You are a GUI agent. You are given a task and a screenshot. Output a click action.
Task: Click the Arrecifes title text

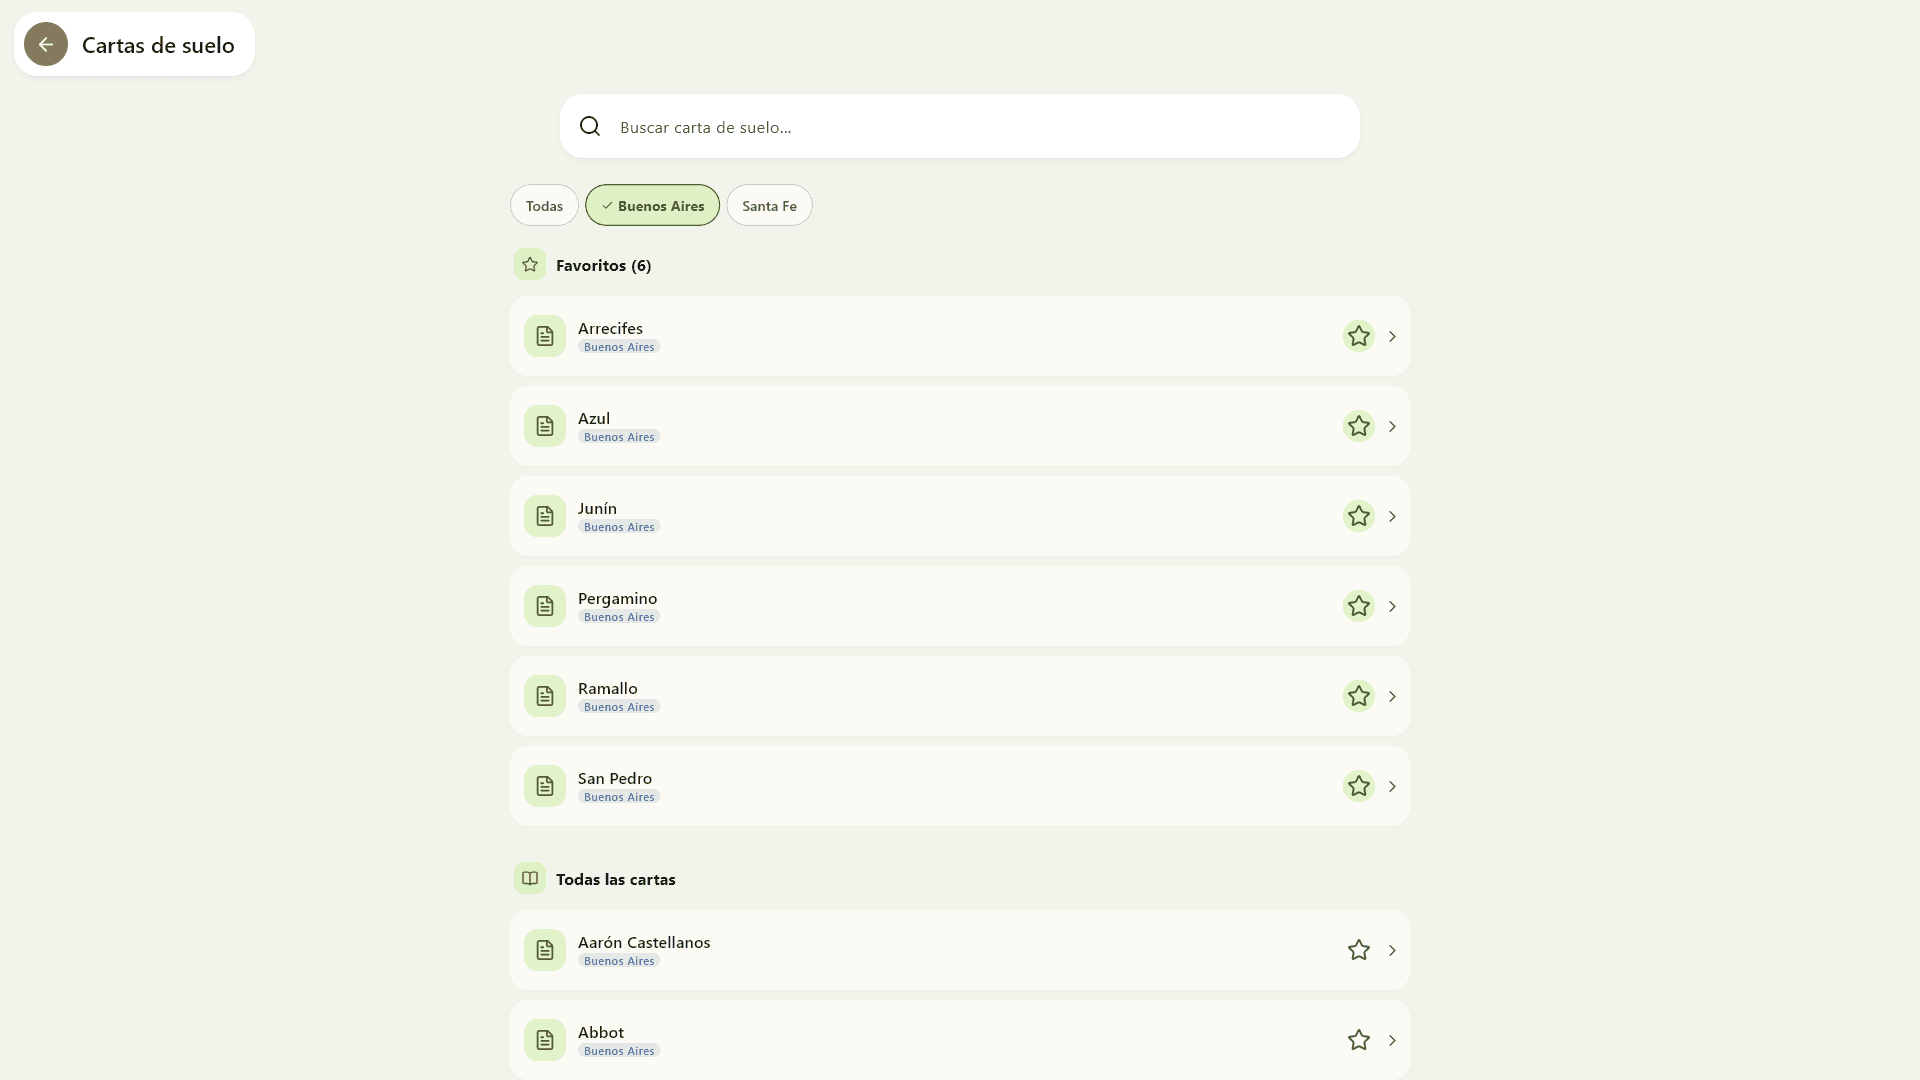pos(610,328)
